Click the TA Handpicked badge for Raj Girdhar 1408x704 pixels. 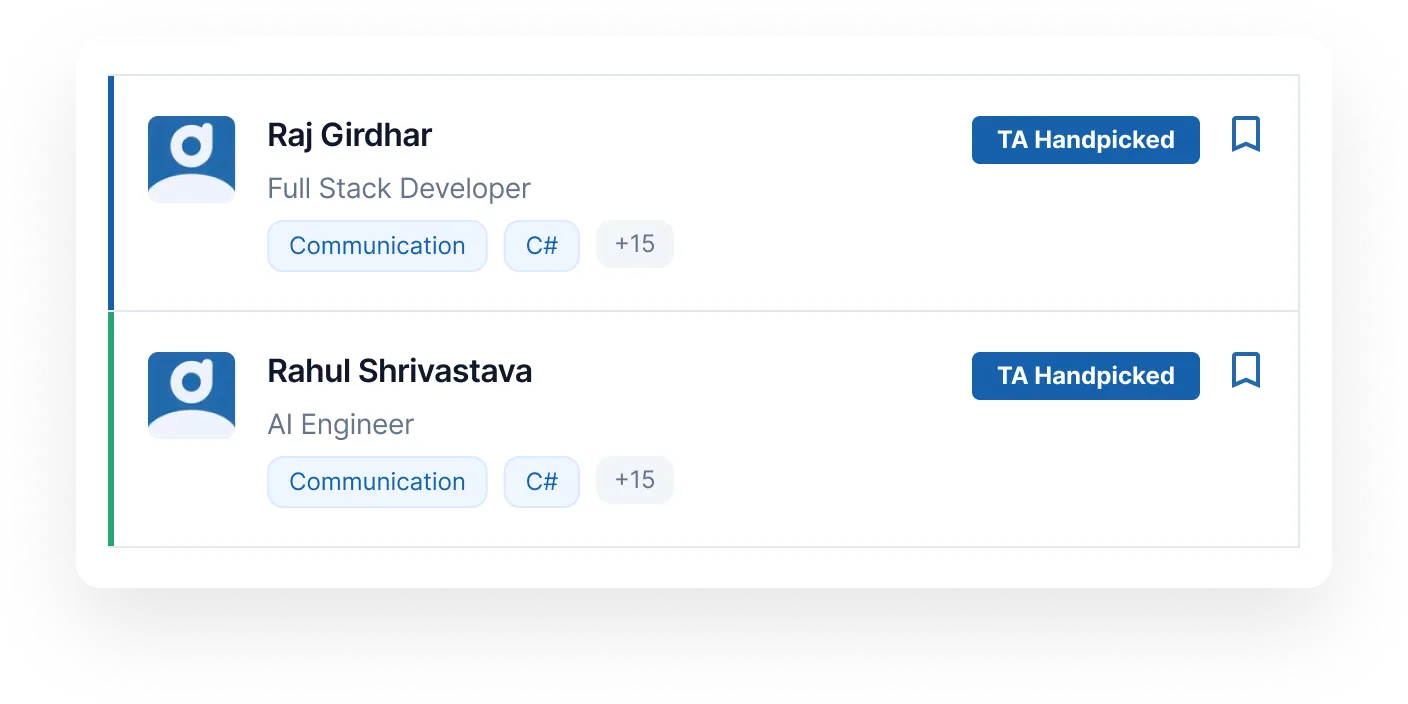tap(1085, 140)
